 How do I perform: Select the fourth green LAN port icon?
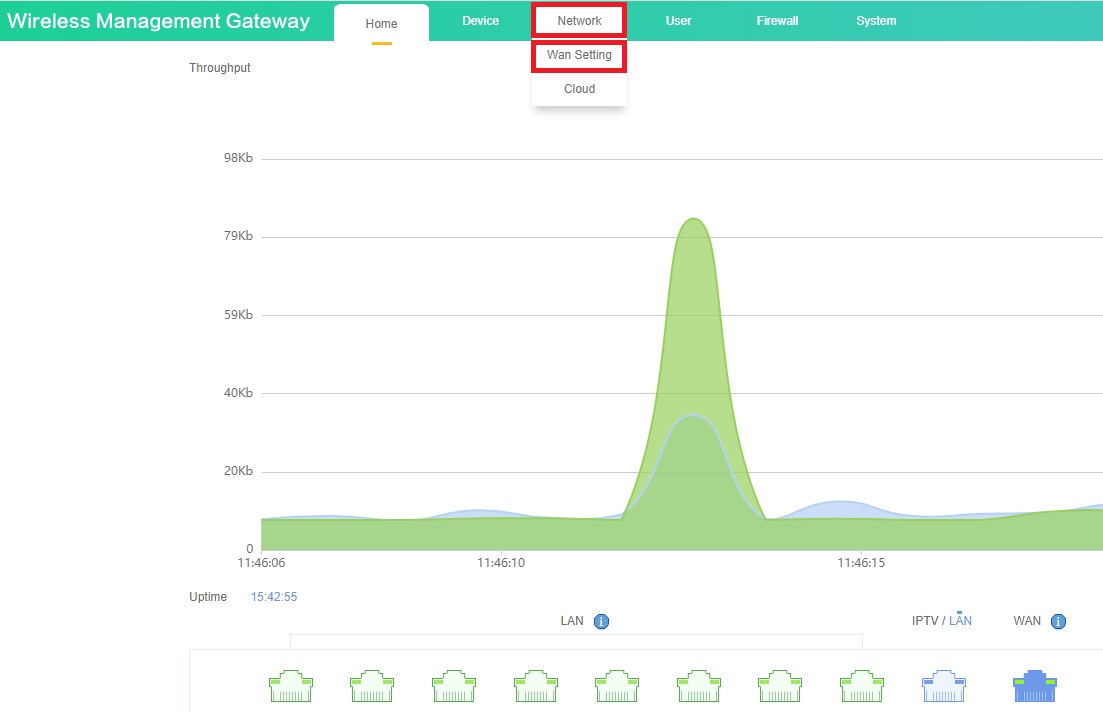[x=535, y=687]
